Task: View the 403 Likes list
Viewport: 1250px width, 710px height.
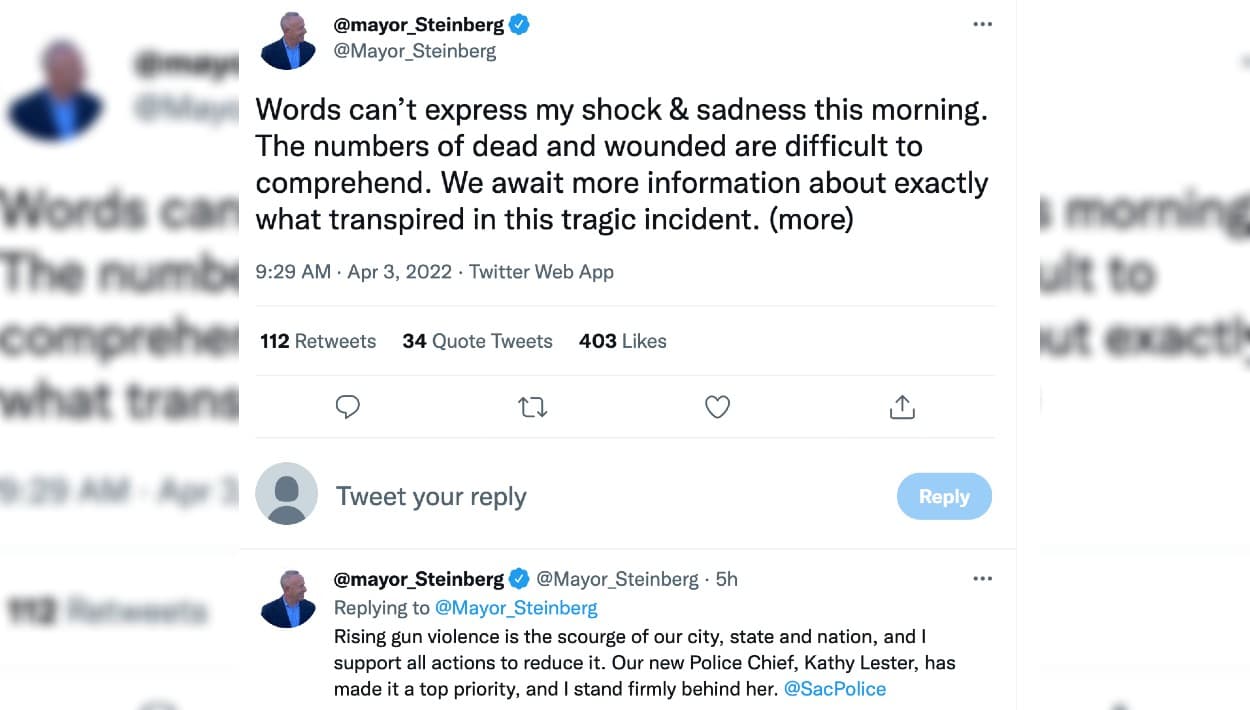Action: pos(622,341)
